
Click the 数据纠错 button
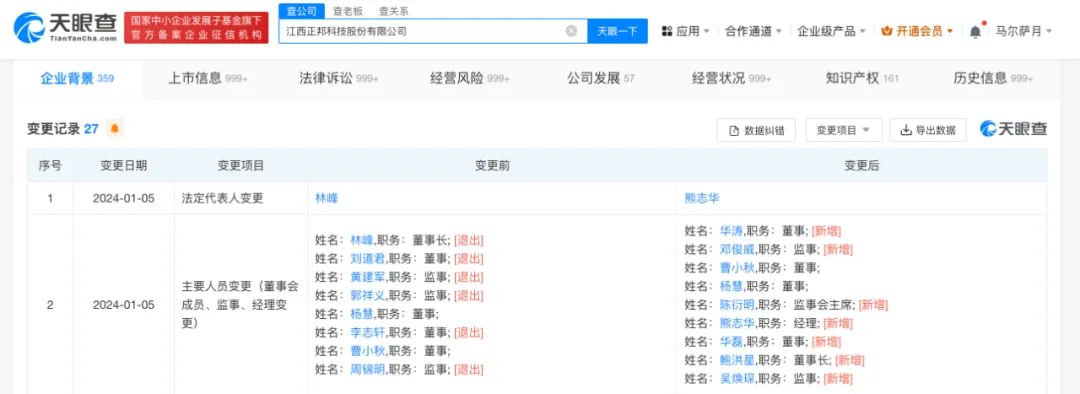click(756, 130)
